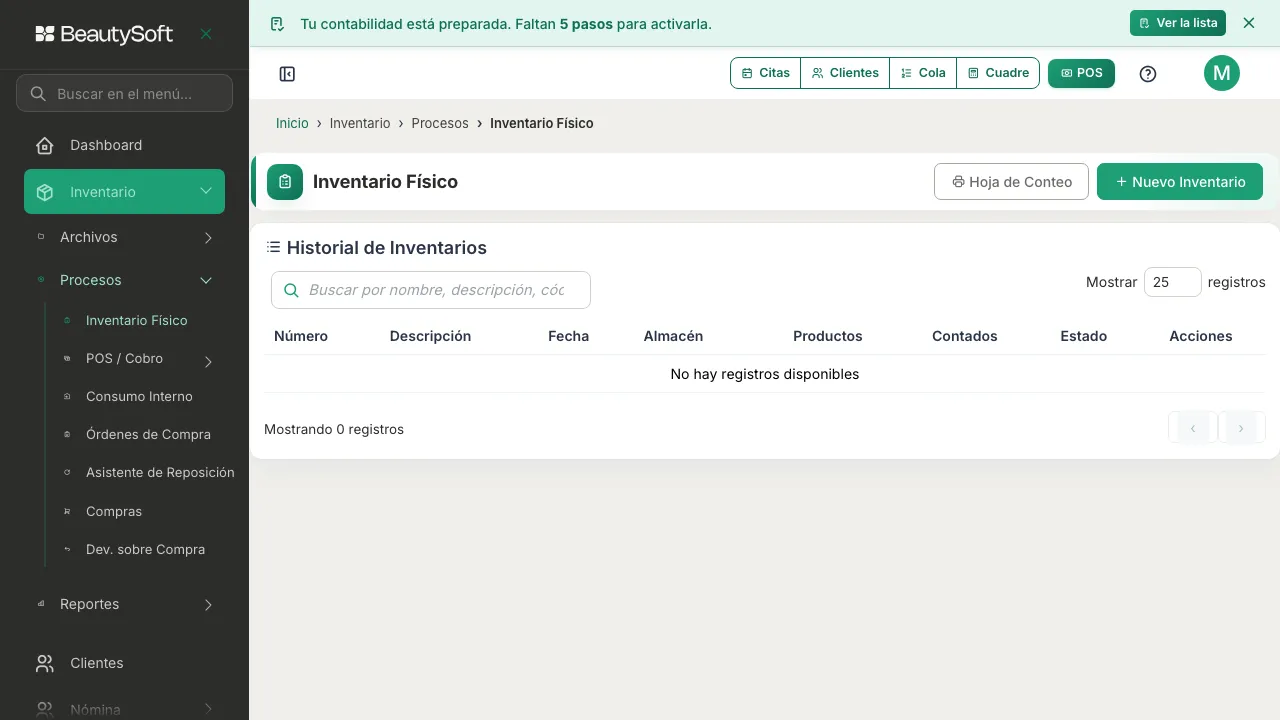The height and width of the screenshot is (720, 1280).
Task: Open Dev. sobre Compra menu item
Action: [x=145, y=550]
